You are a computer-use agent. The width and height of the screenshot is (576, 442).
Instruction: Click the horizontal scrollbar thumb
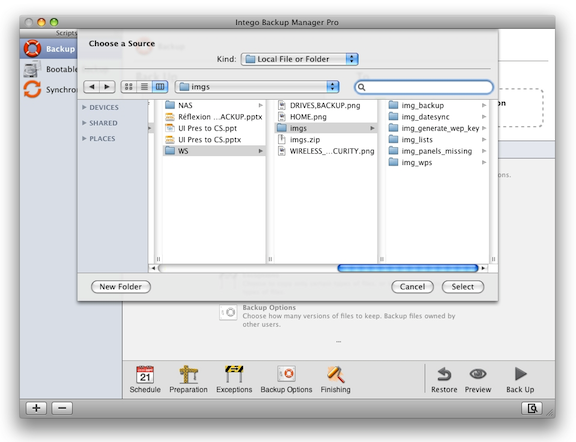coord(408,268)
